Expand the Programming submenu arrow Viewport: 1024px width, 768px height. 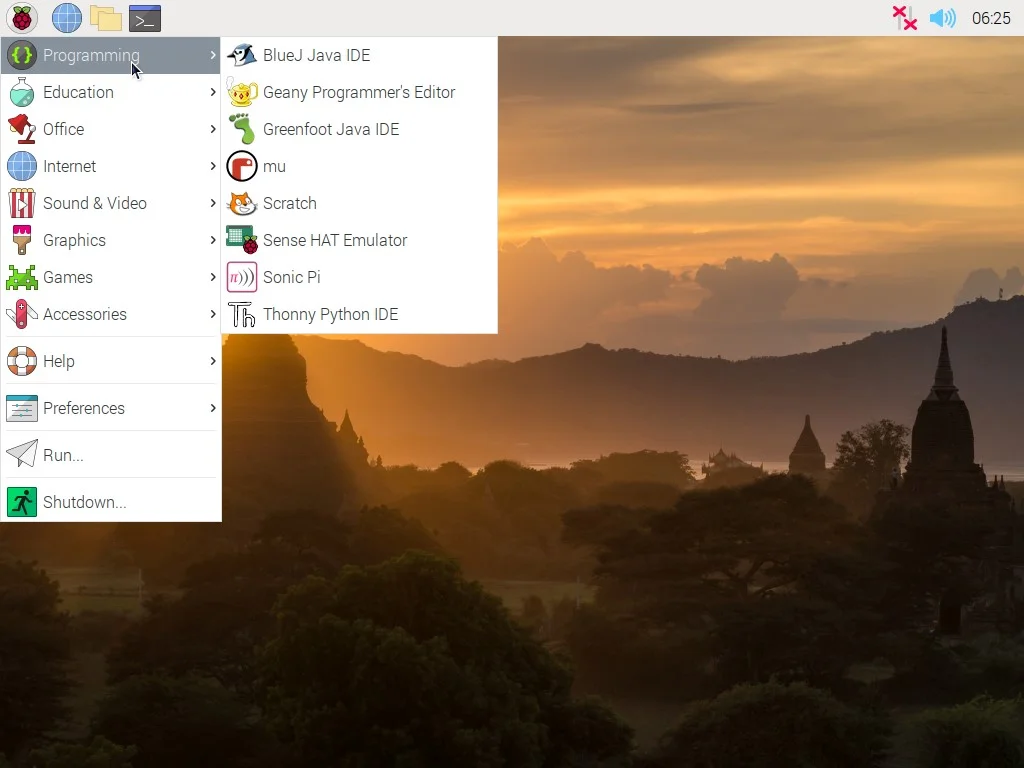[x=213, y=55]
